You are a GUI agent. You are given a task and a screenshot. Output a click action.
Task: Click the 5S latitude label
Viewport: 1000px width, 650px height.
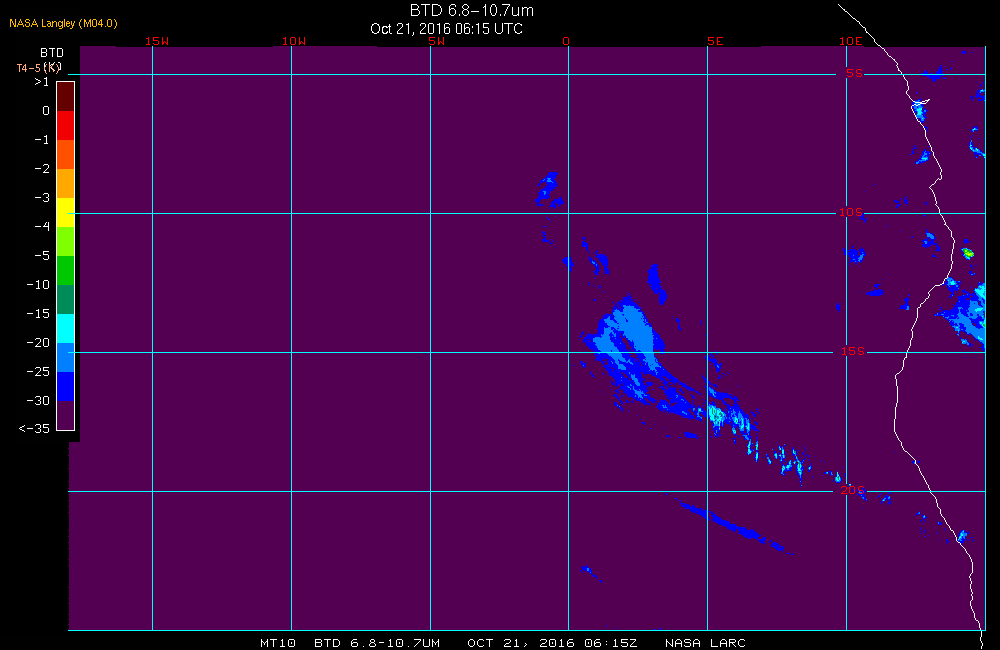tap(855, 73)
